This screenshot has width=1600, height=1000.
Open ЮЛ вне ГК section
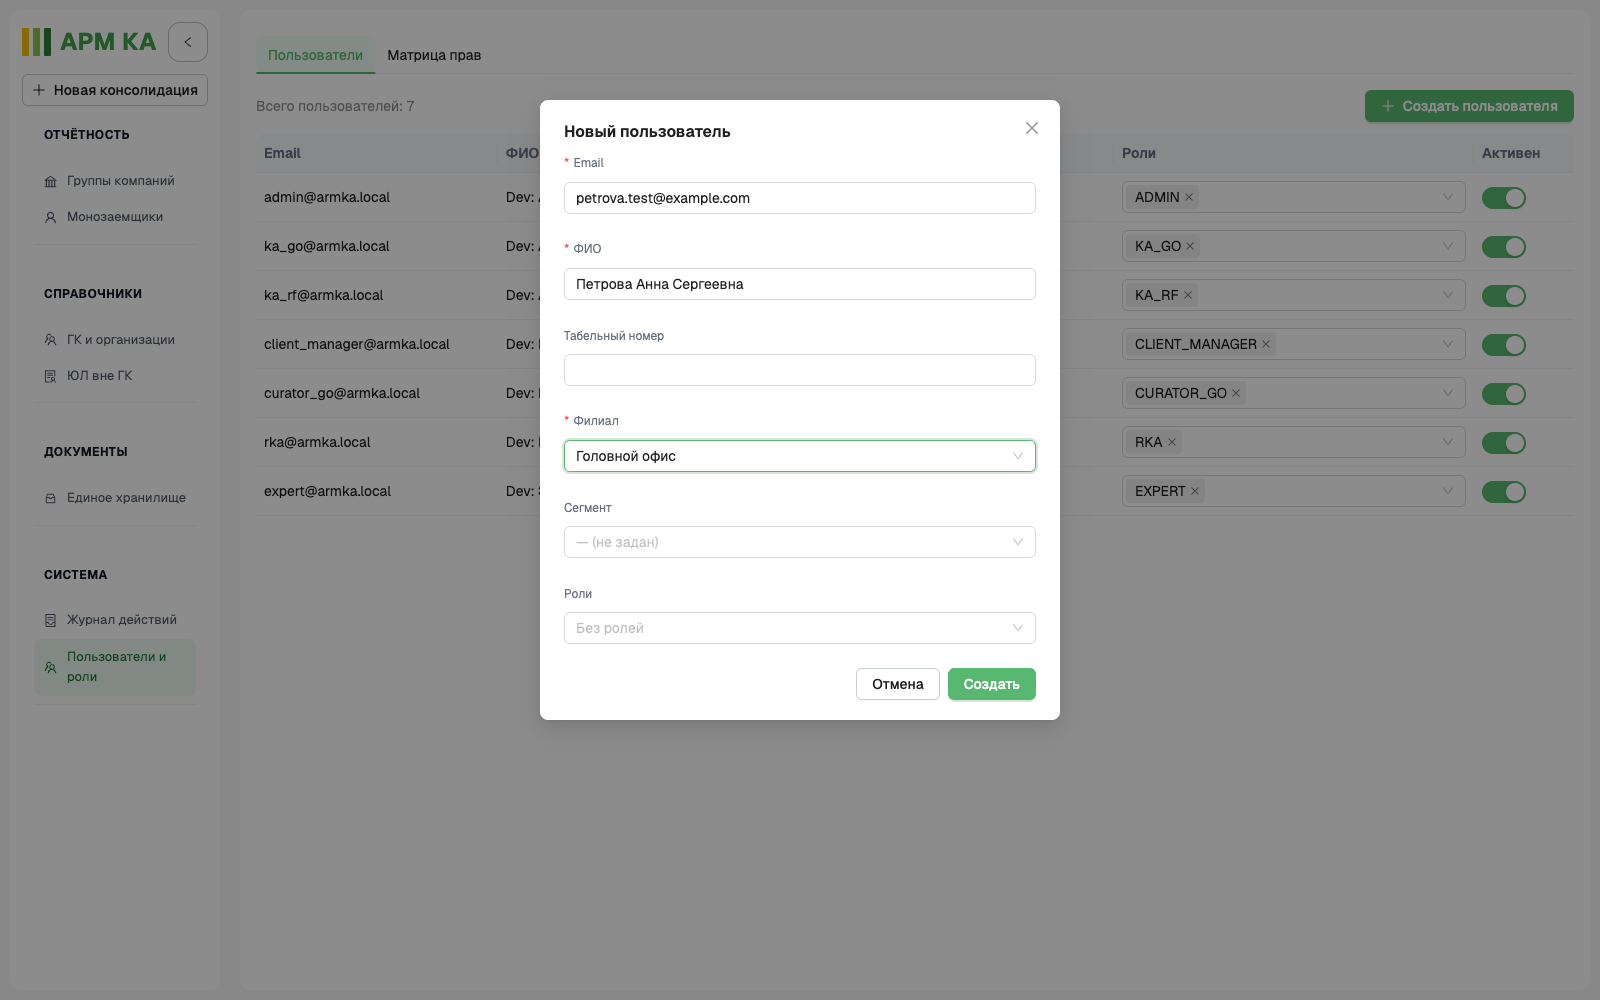115,376
